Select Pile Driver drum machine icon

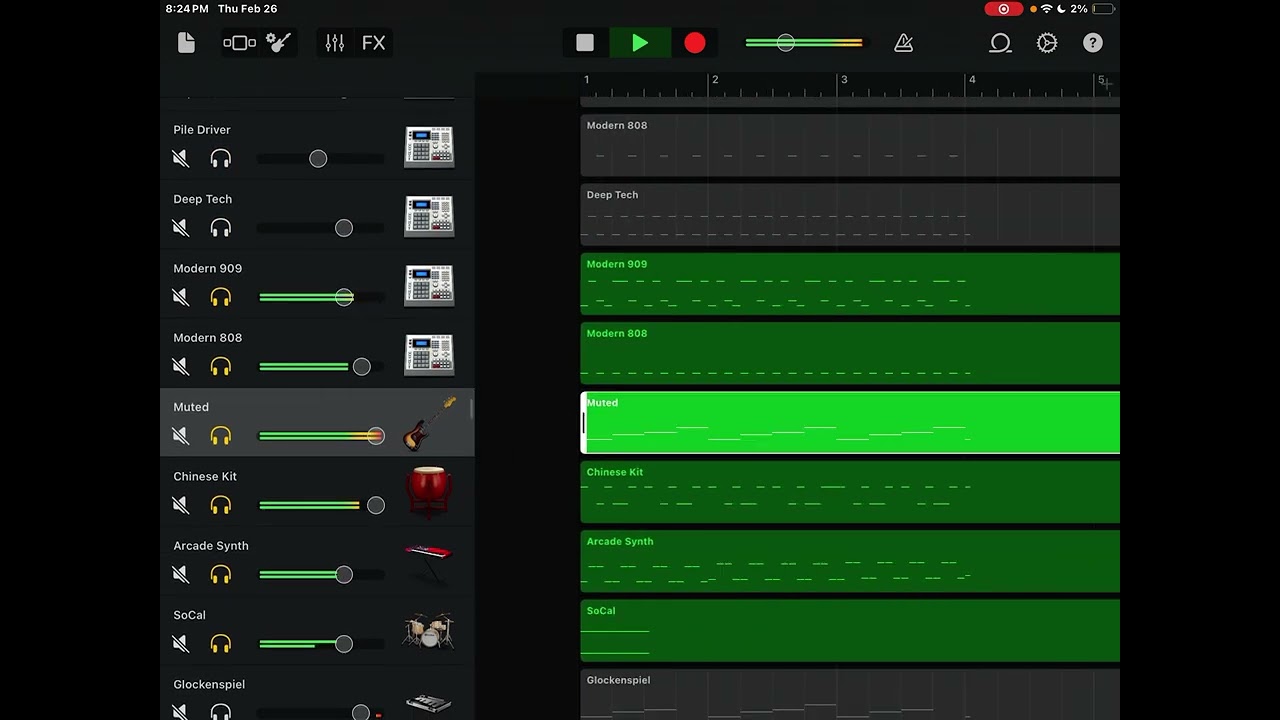pyautogui.click(x=429, y=147)
